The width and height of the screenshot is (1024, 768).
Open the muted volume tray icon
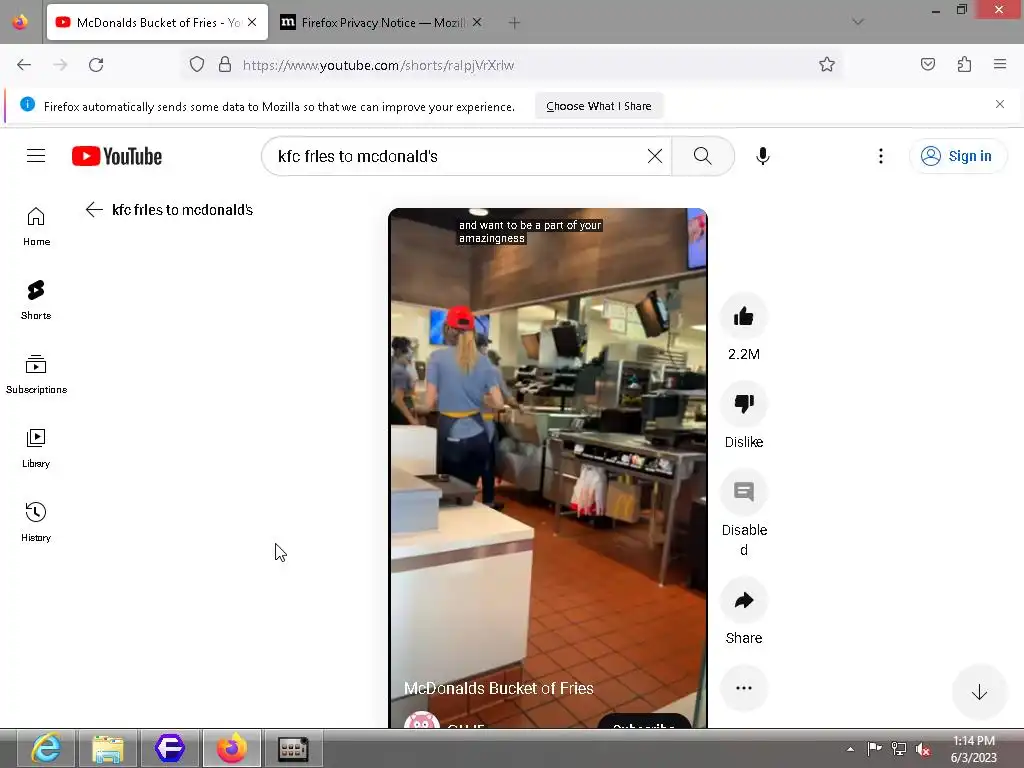[x=923, y=749]
